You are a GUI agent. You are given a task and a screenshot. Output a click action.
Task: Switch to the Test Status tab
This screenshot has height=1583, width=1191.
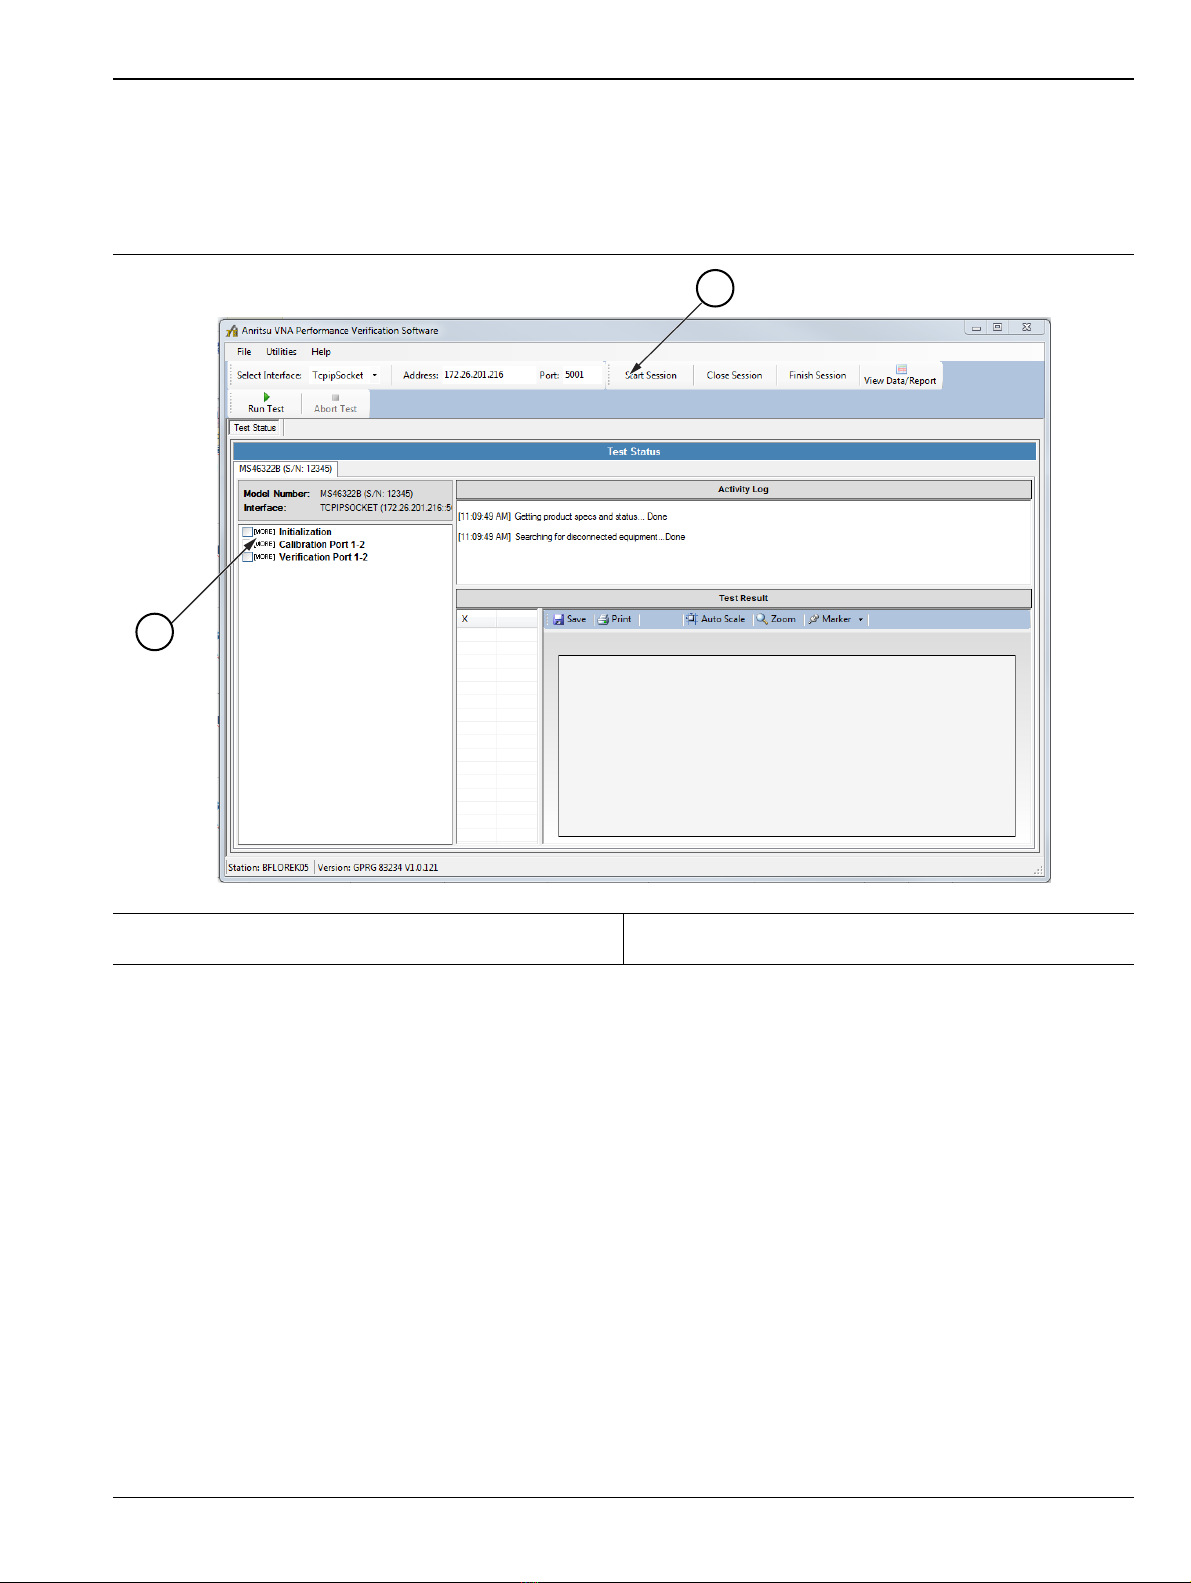point(256,428)
